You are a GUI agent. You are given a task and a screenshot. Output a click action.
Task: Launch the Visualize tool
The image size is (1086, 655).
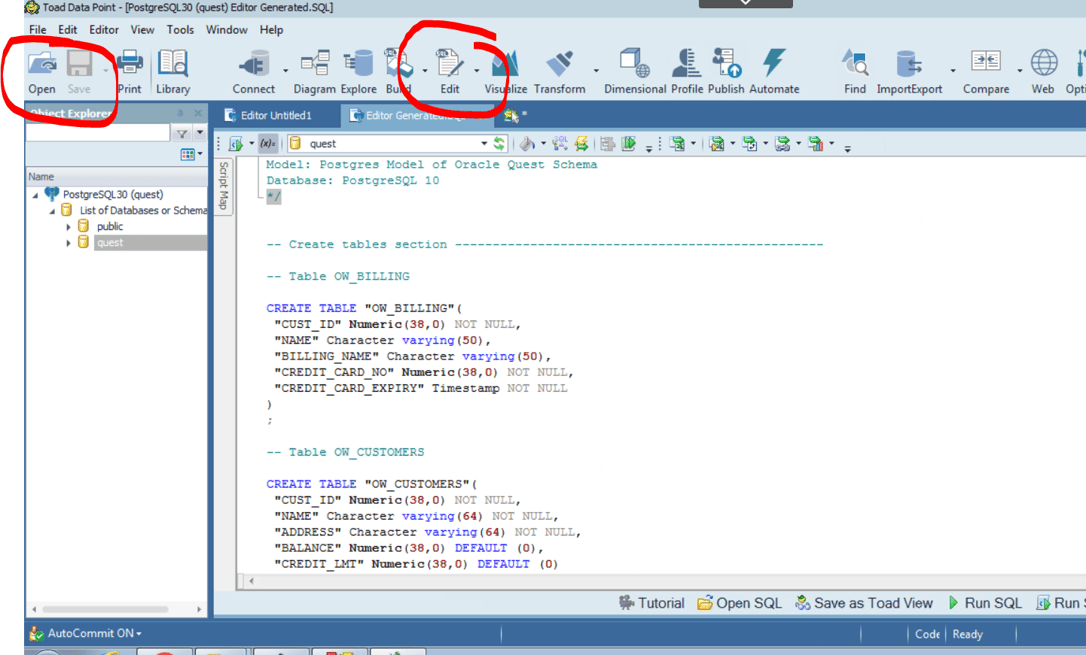coord(506,72)
